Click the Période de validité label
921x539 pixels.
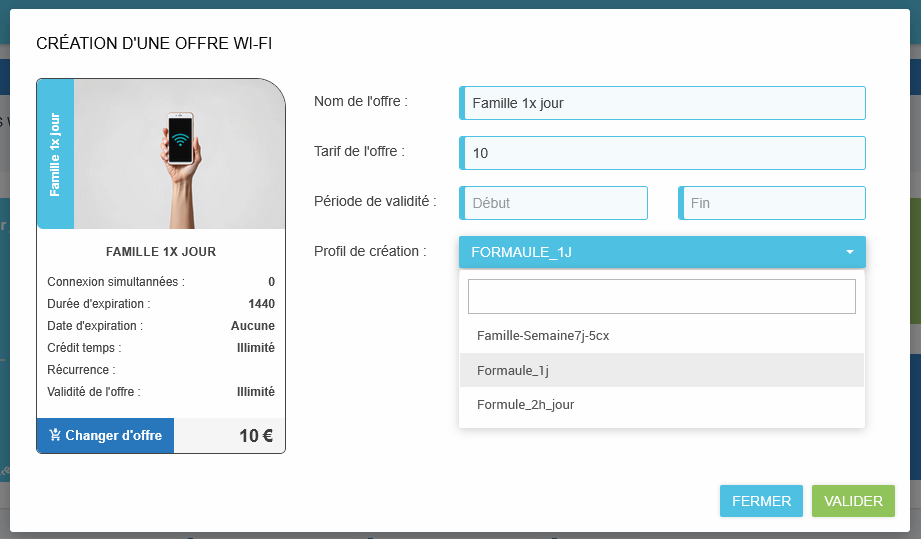(x=375, y=201)
